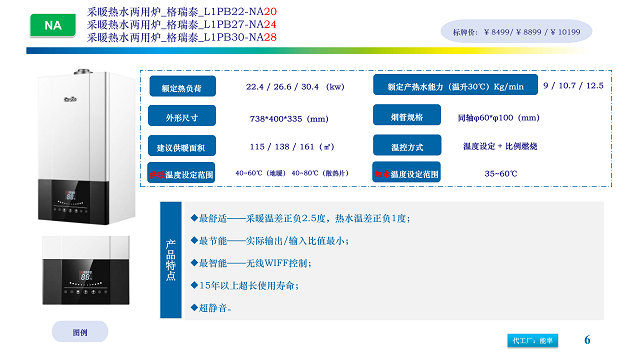Click the 额定产热水能力 label

pos(455,85)
